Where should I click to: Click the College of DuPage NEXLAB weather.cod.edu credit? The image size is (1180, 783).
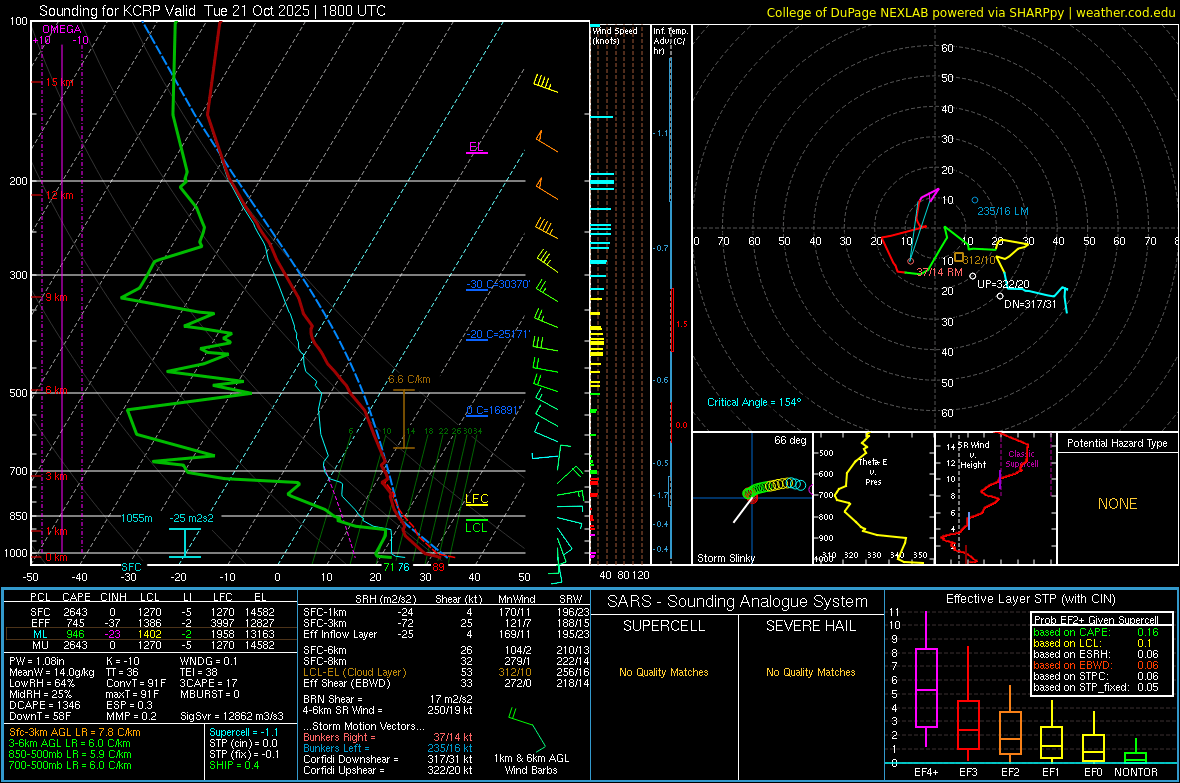click(970, 12)
